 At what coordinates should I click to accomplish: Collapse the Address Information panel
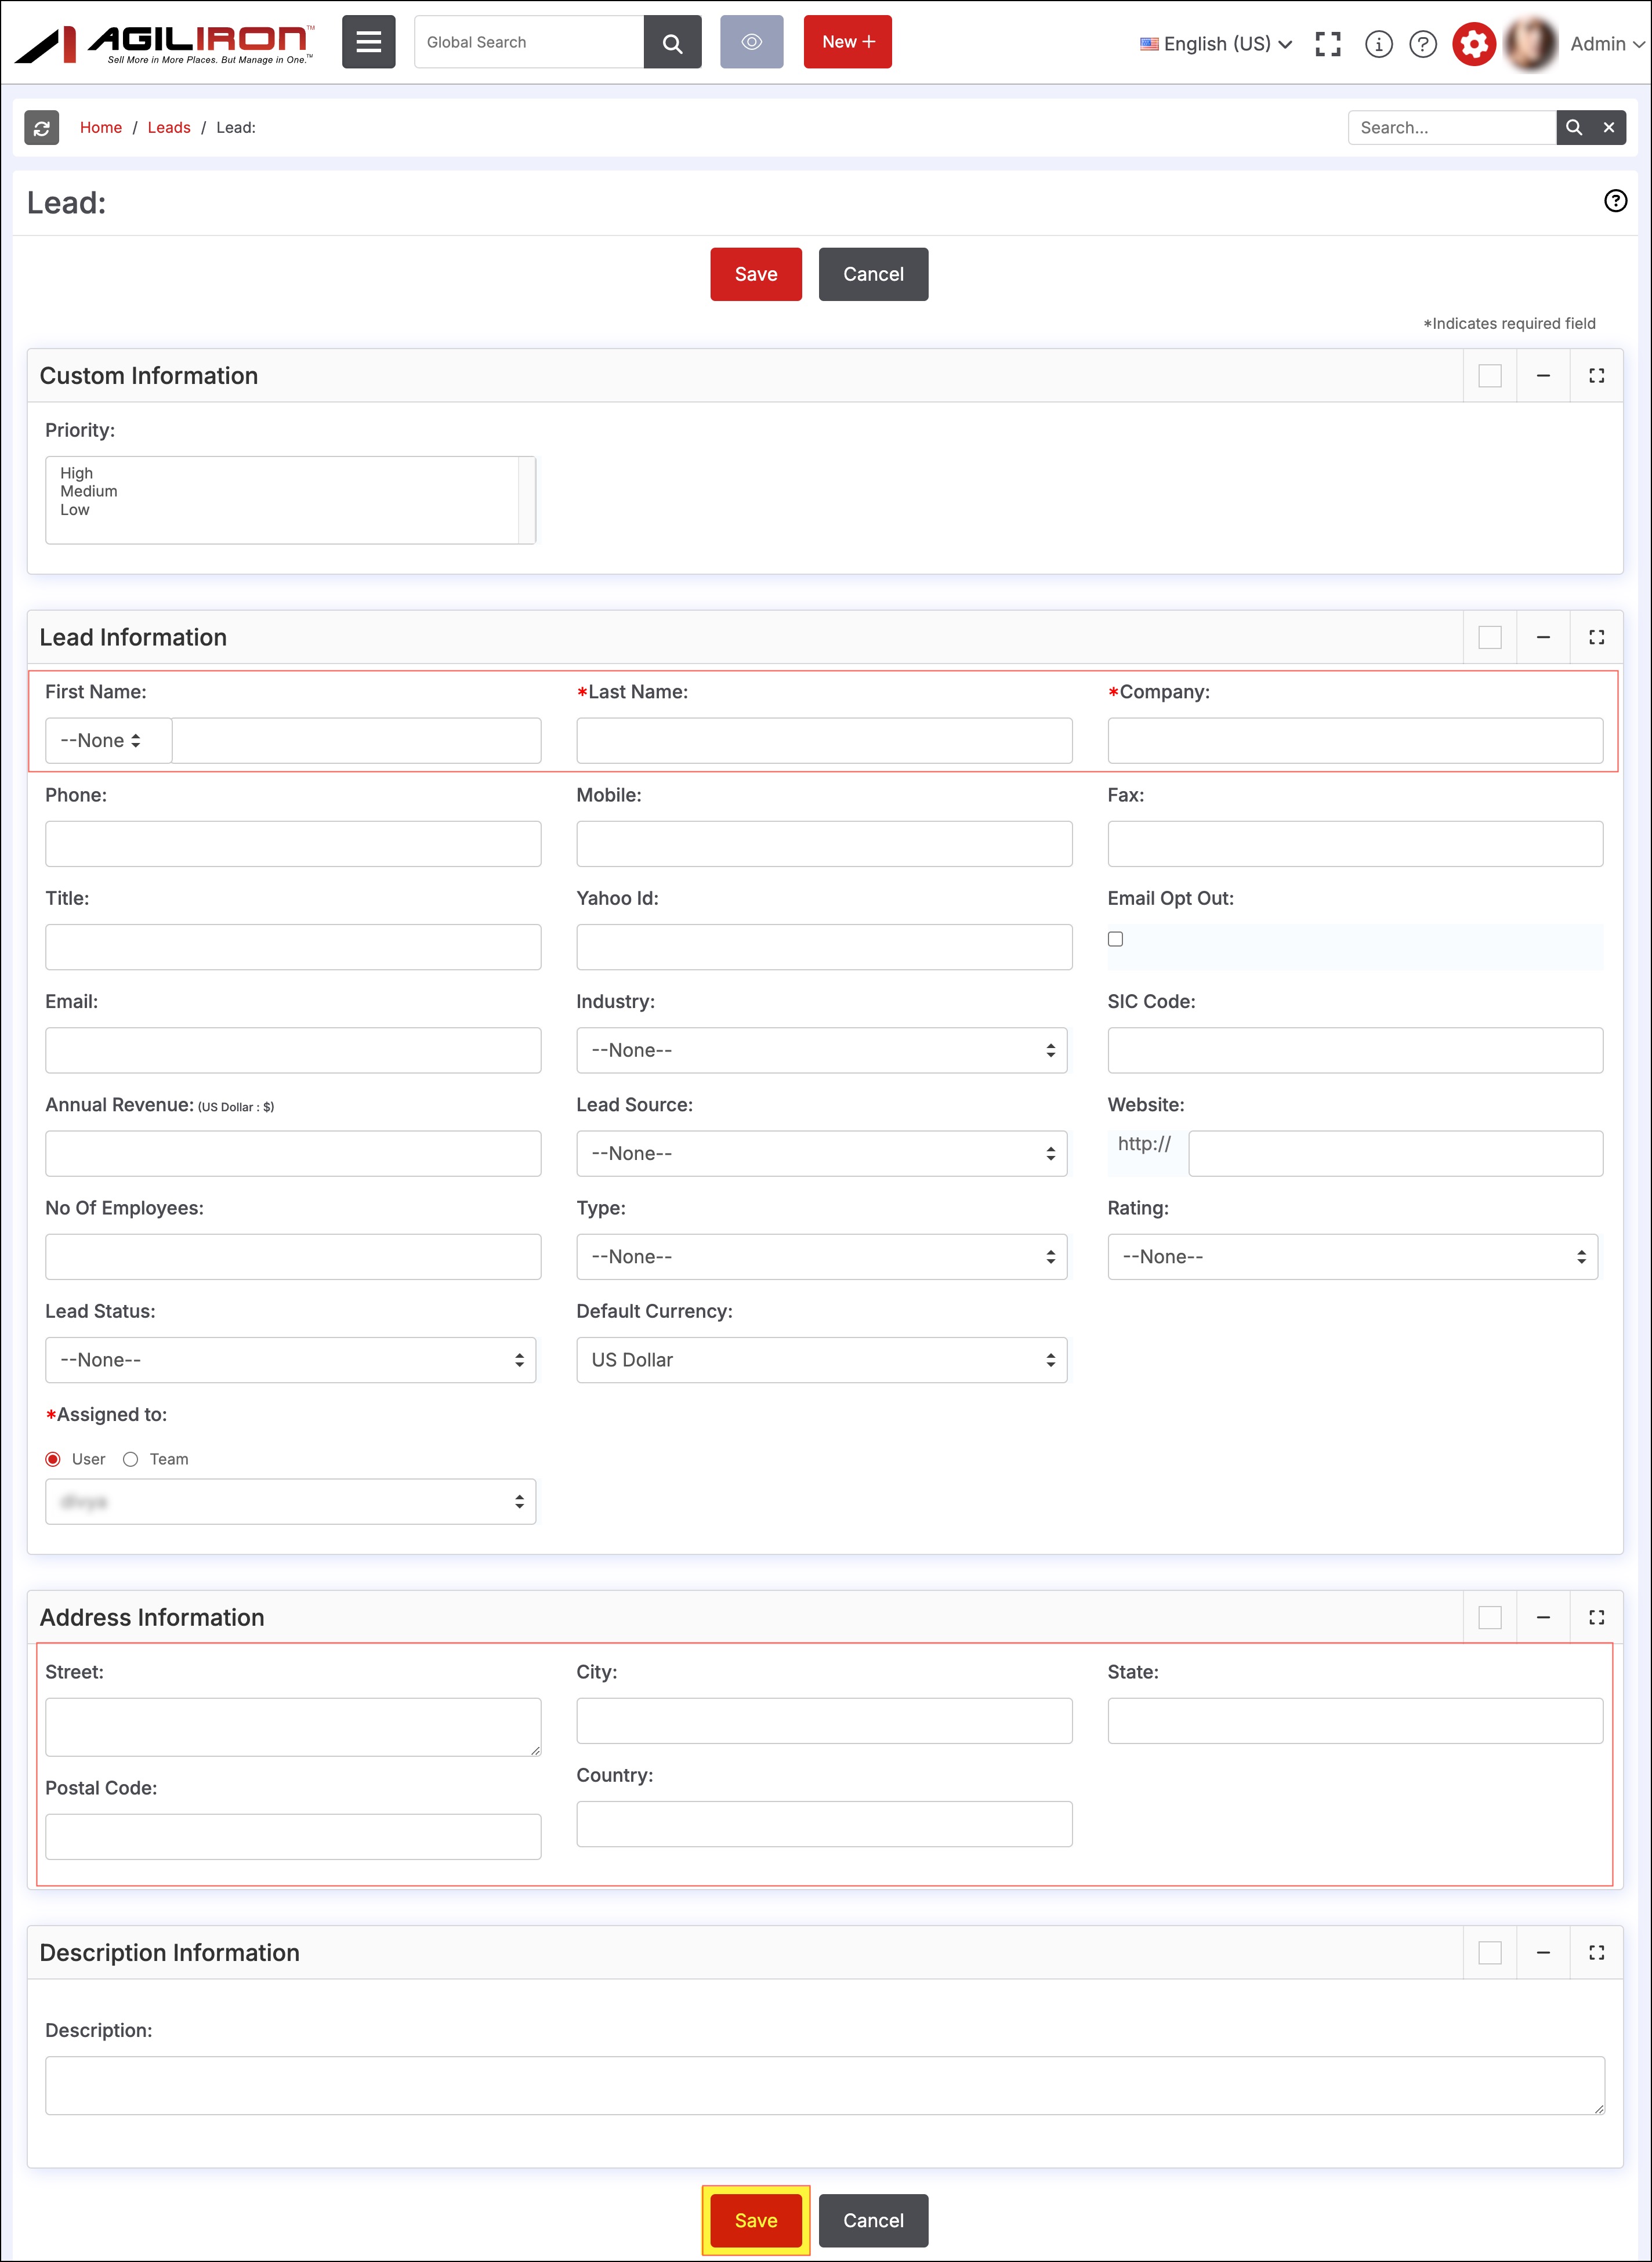coord(1543,1617)
